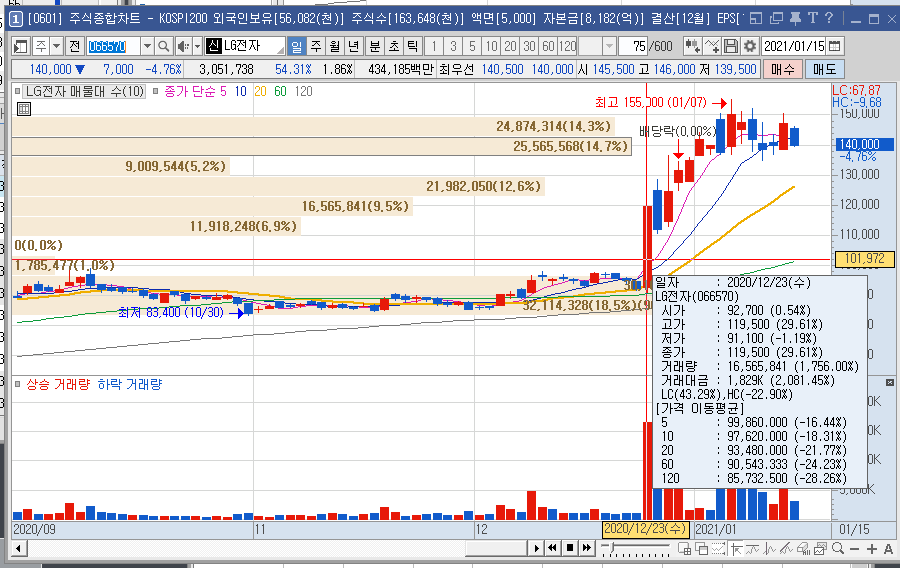Select the 초 second period button

394,46
